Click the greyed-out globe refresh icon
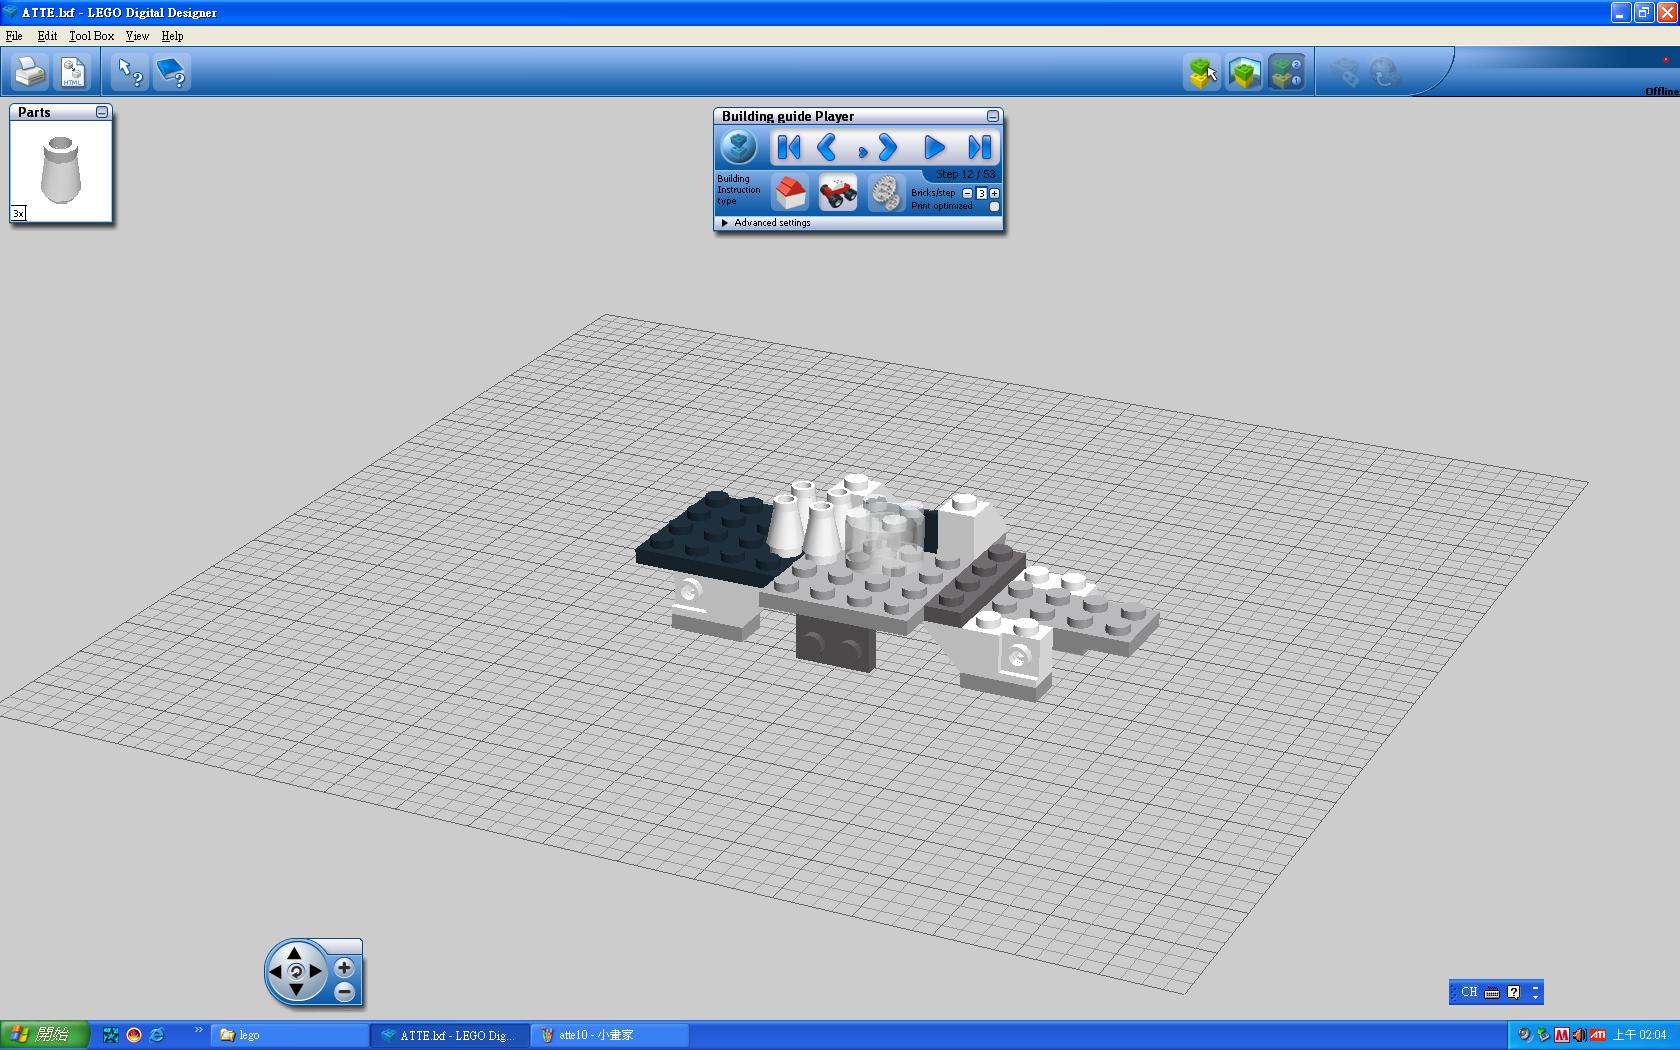Image resolution: width=1680 pixels, height=1050 pixels. coord(1386,72)
